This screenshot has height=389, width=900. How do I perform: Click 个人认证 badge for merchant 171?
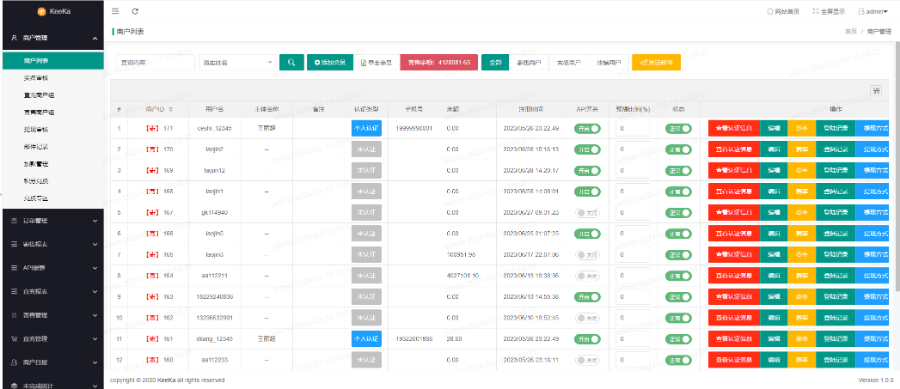click(366, 129)
